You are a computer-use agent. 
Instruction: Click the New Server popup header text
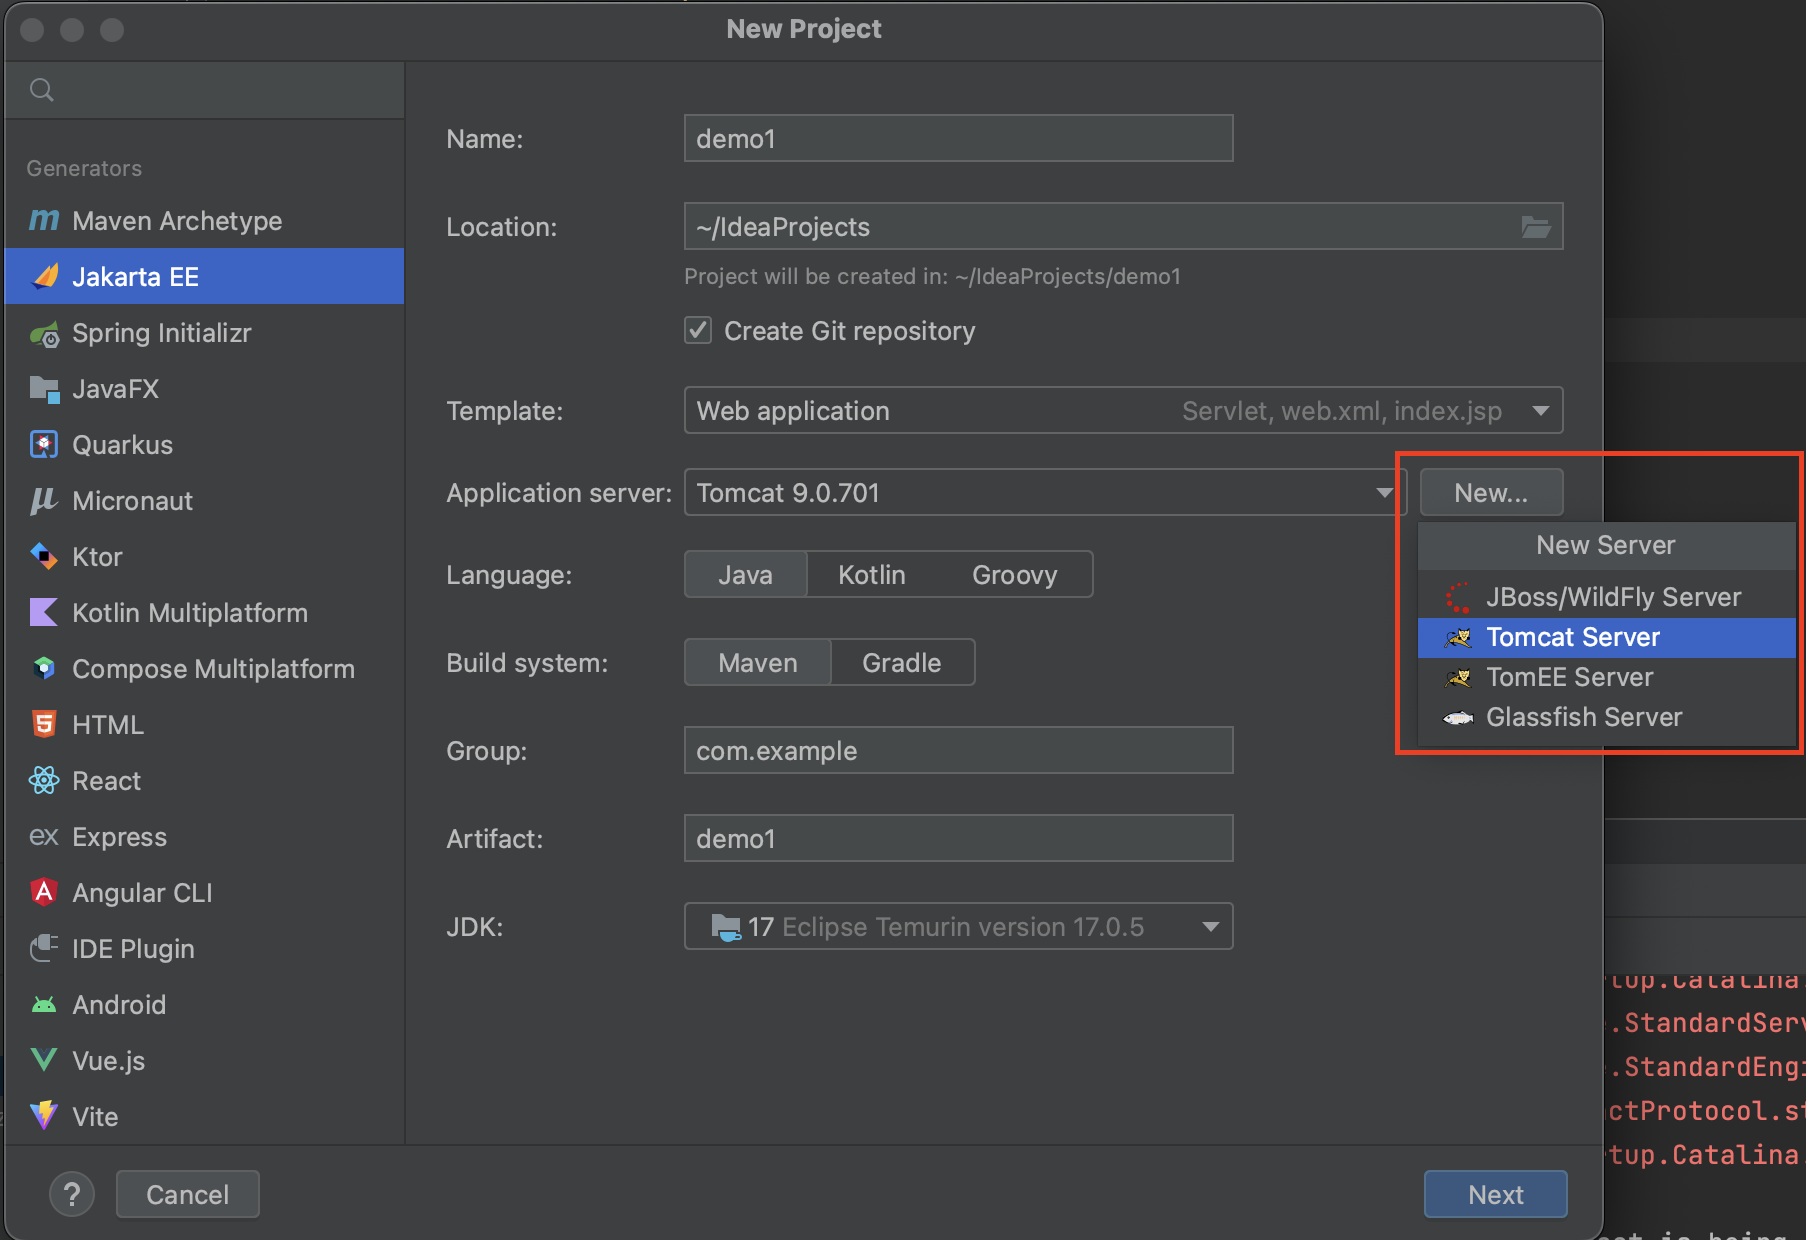pos(1605,545)
